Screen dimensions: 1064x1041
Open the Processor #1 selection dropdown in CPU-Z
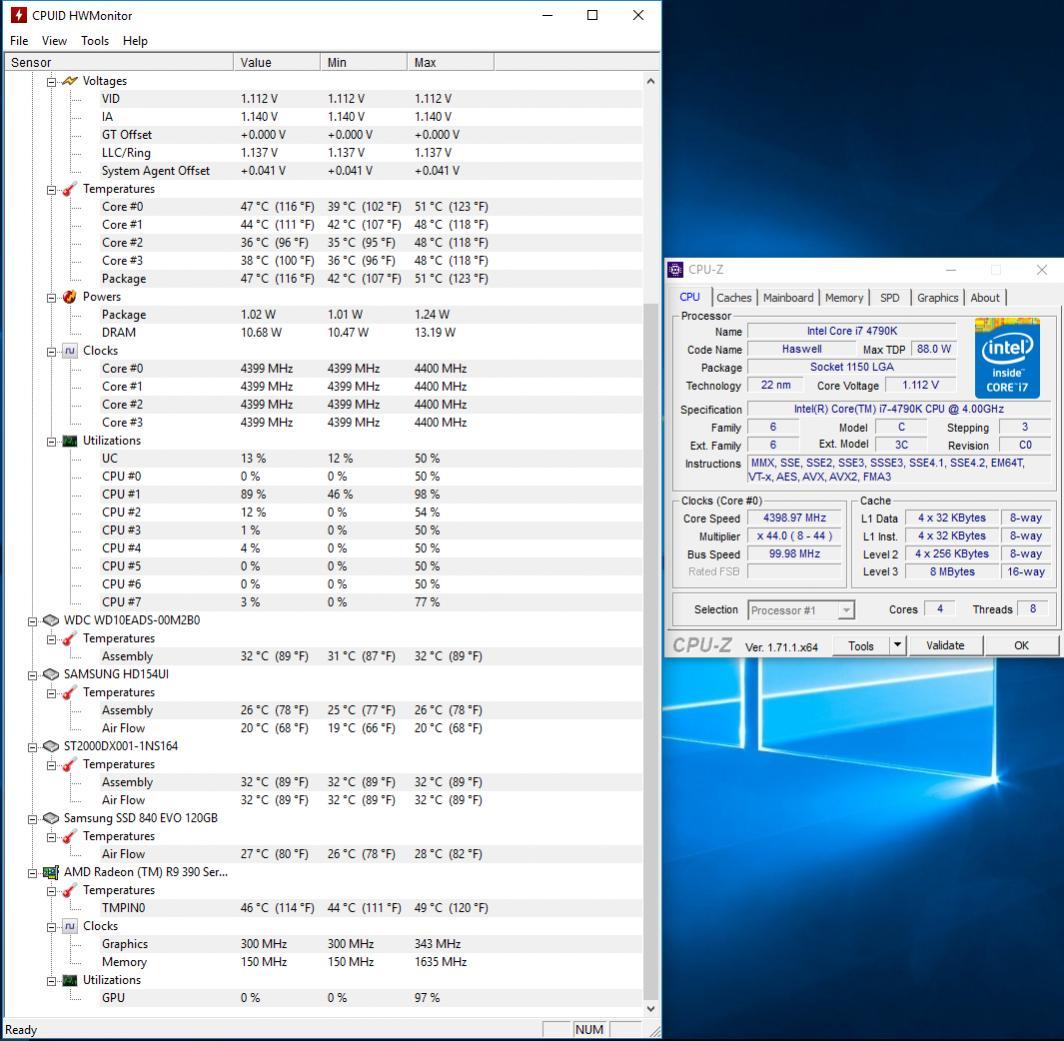click(x=846, y=610)
